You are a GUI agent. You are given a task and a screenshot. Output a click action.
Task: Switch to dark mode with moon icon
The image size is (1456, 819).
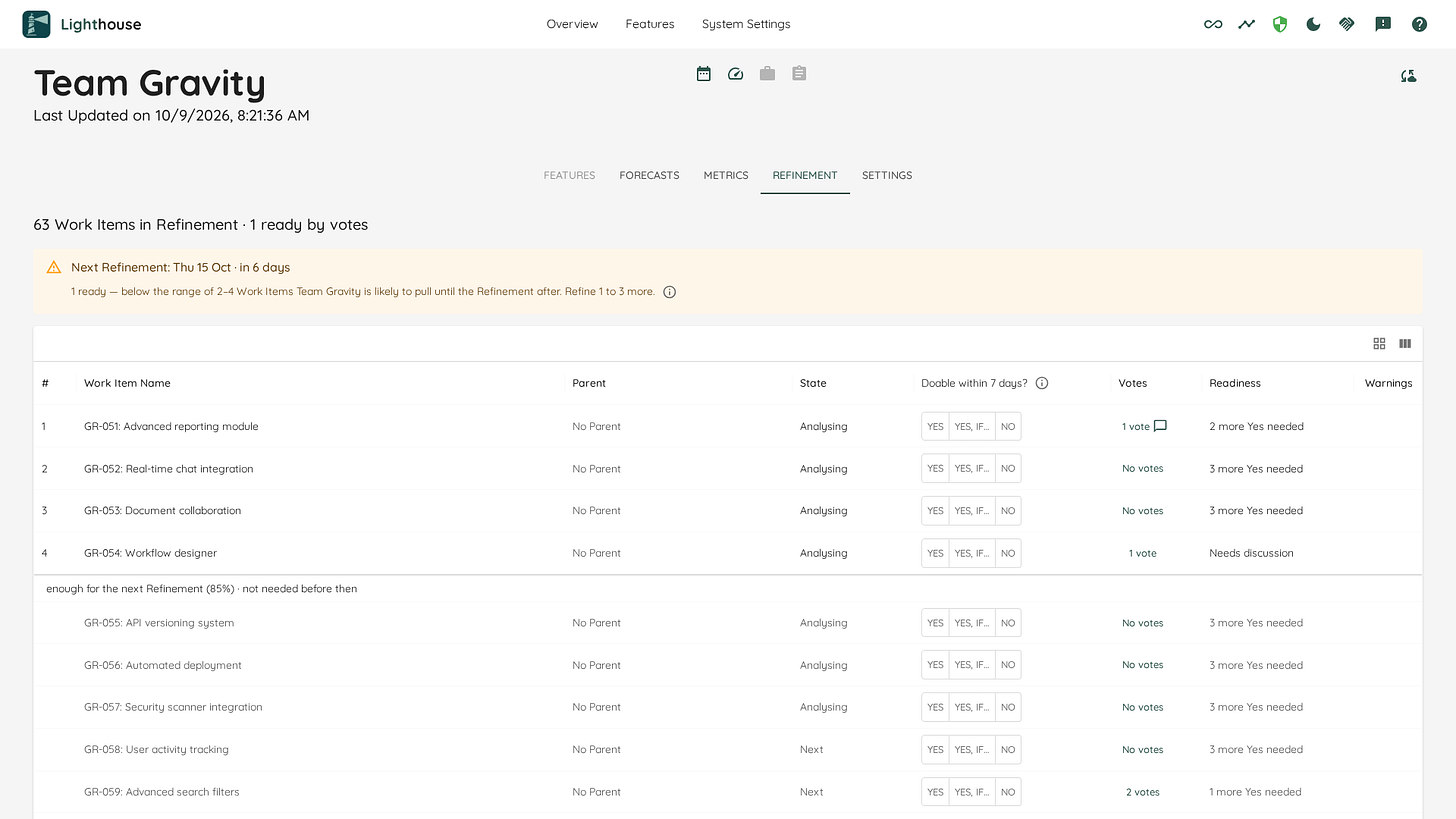[1314, 24]
